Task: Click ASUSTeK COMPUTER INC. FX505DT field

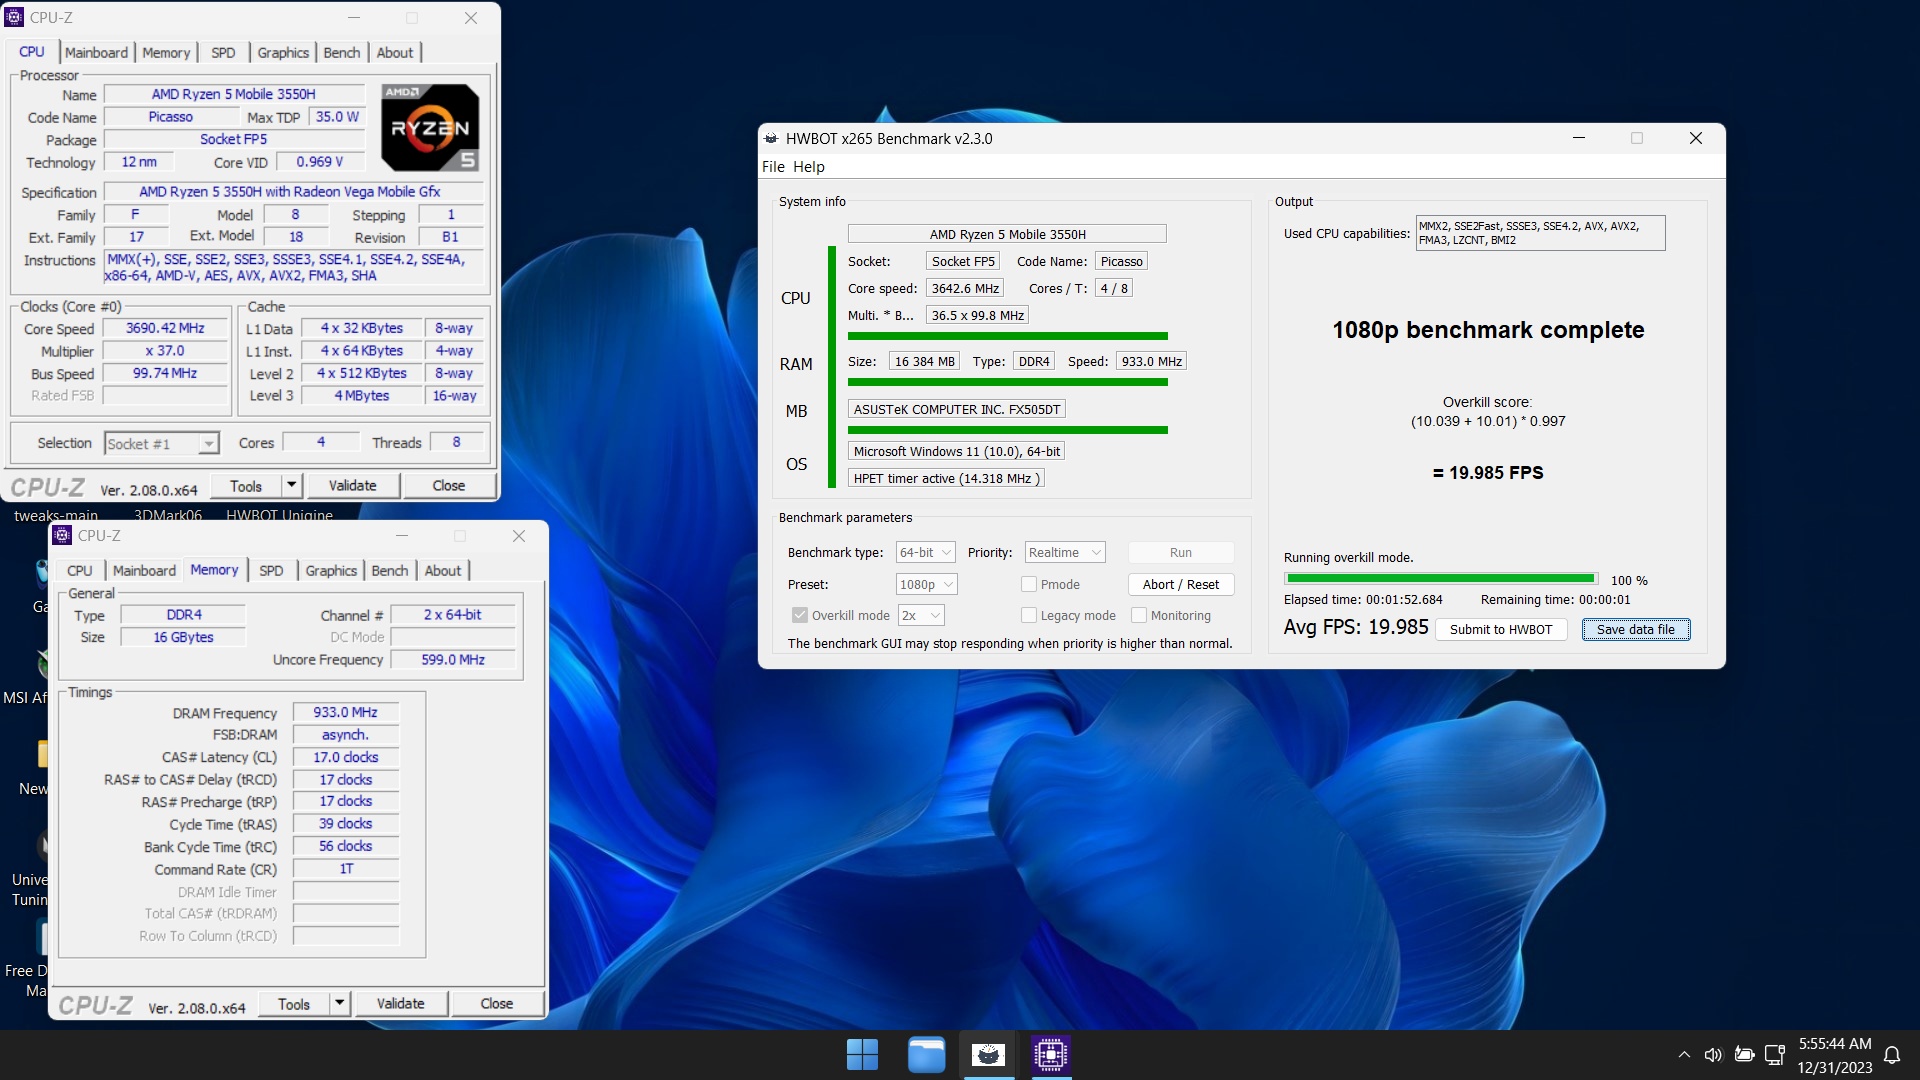Action: (957, 409)
